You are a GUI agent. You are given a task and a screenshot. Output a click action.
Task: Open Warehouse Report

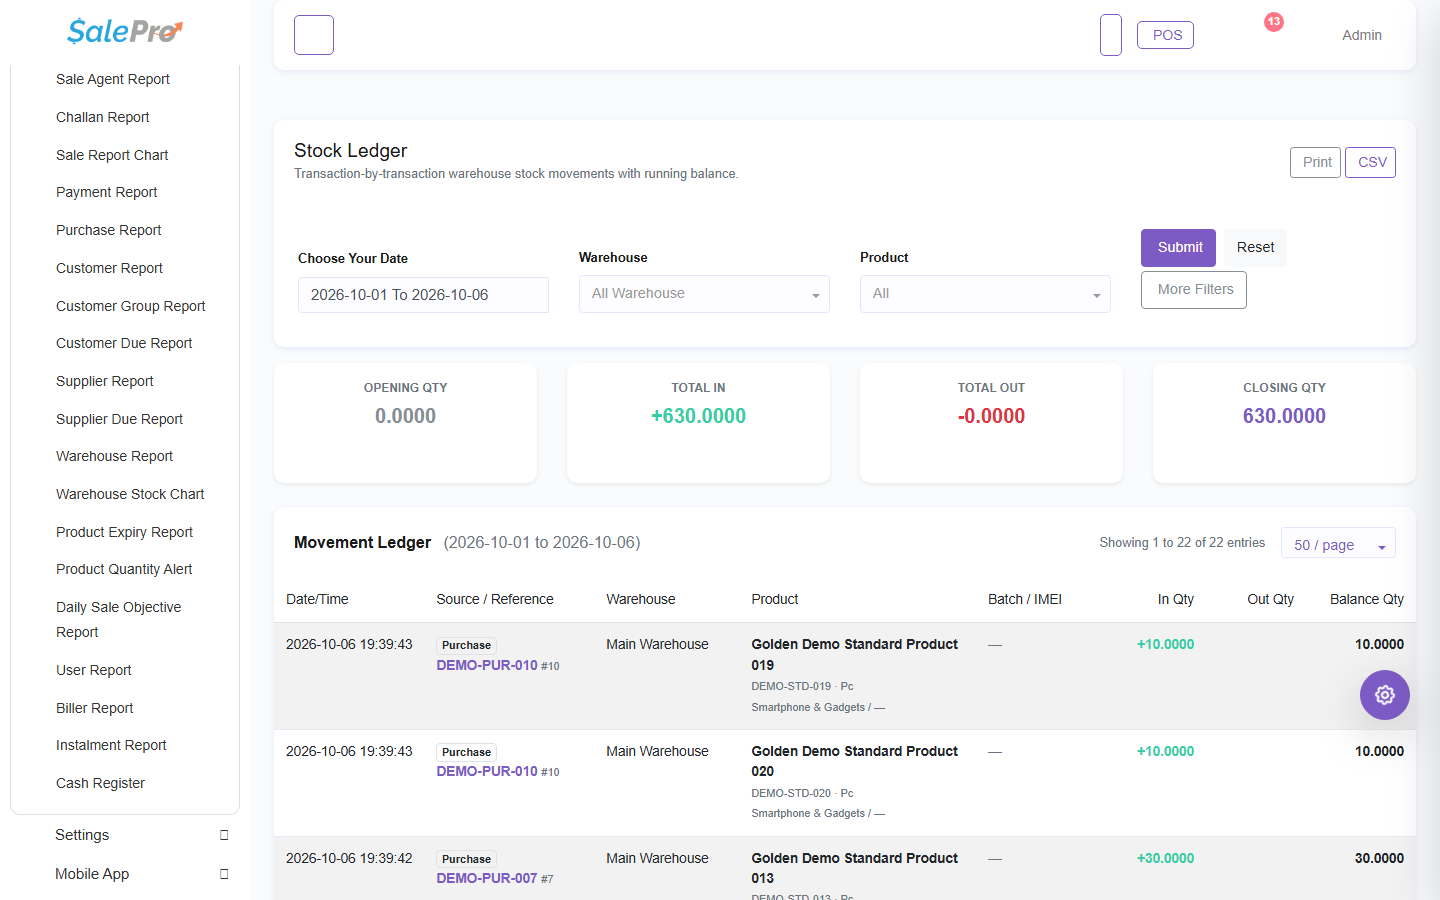pos(115,456)
